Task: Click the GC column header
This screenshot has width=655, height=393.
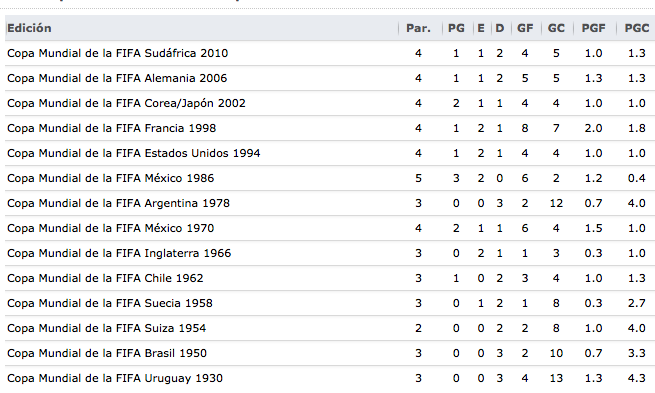Action: point(556,28)
